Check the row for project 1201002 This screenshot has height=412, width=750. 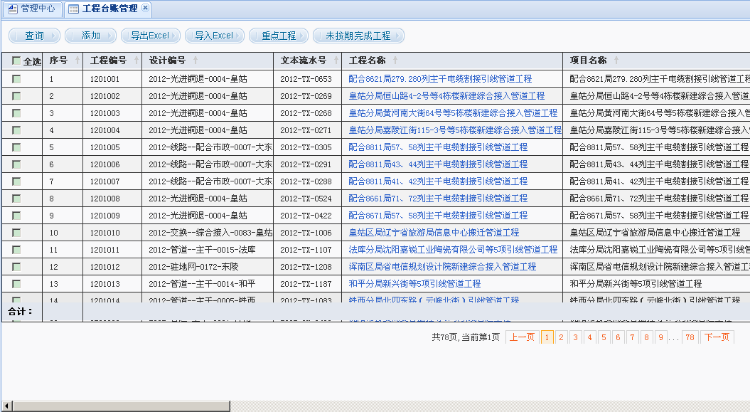tap(16, 96)
